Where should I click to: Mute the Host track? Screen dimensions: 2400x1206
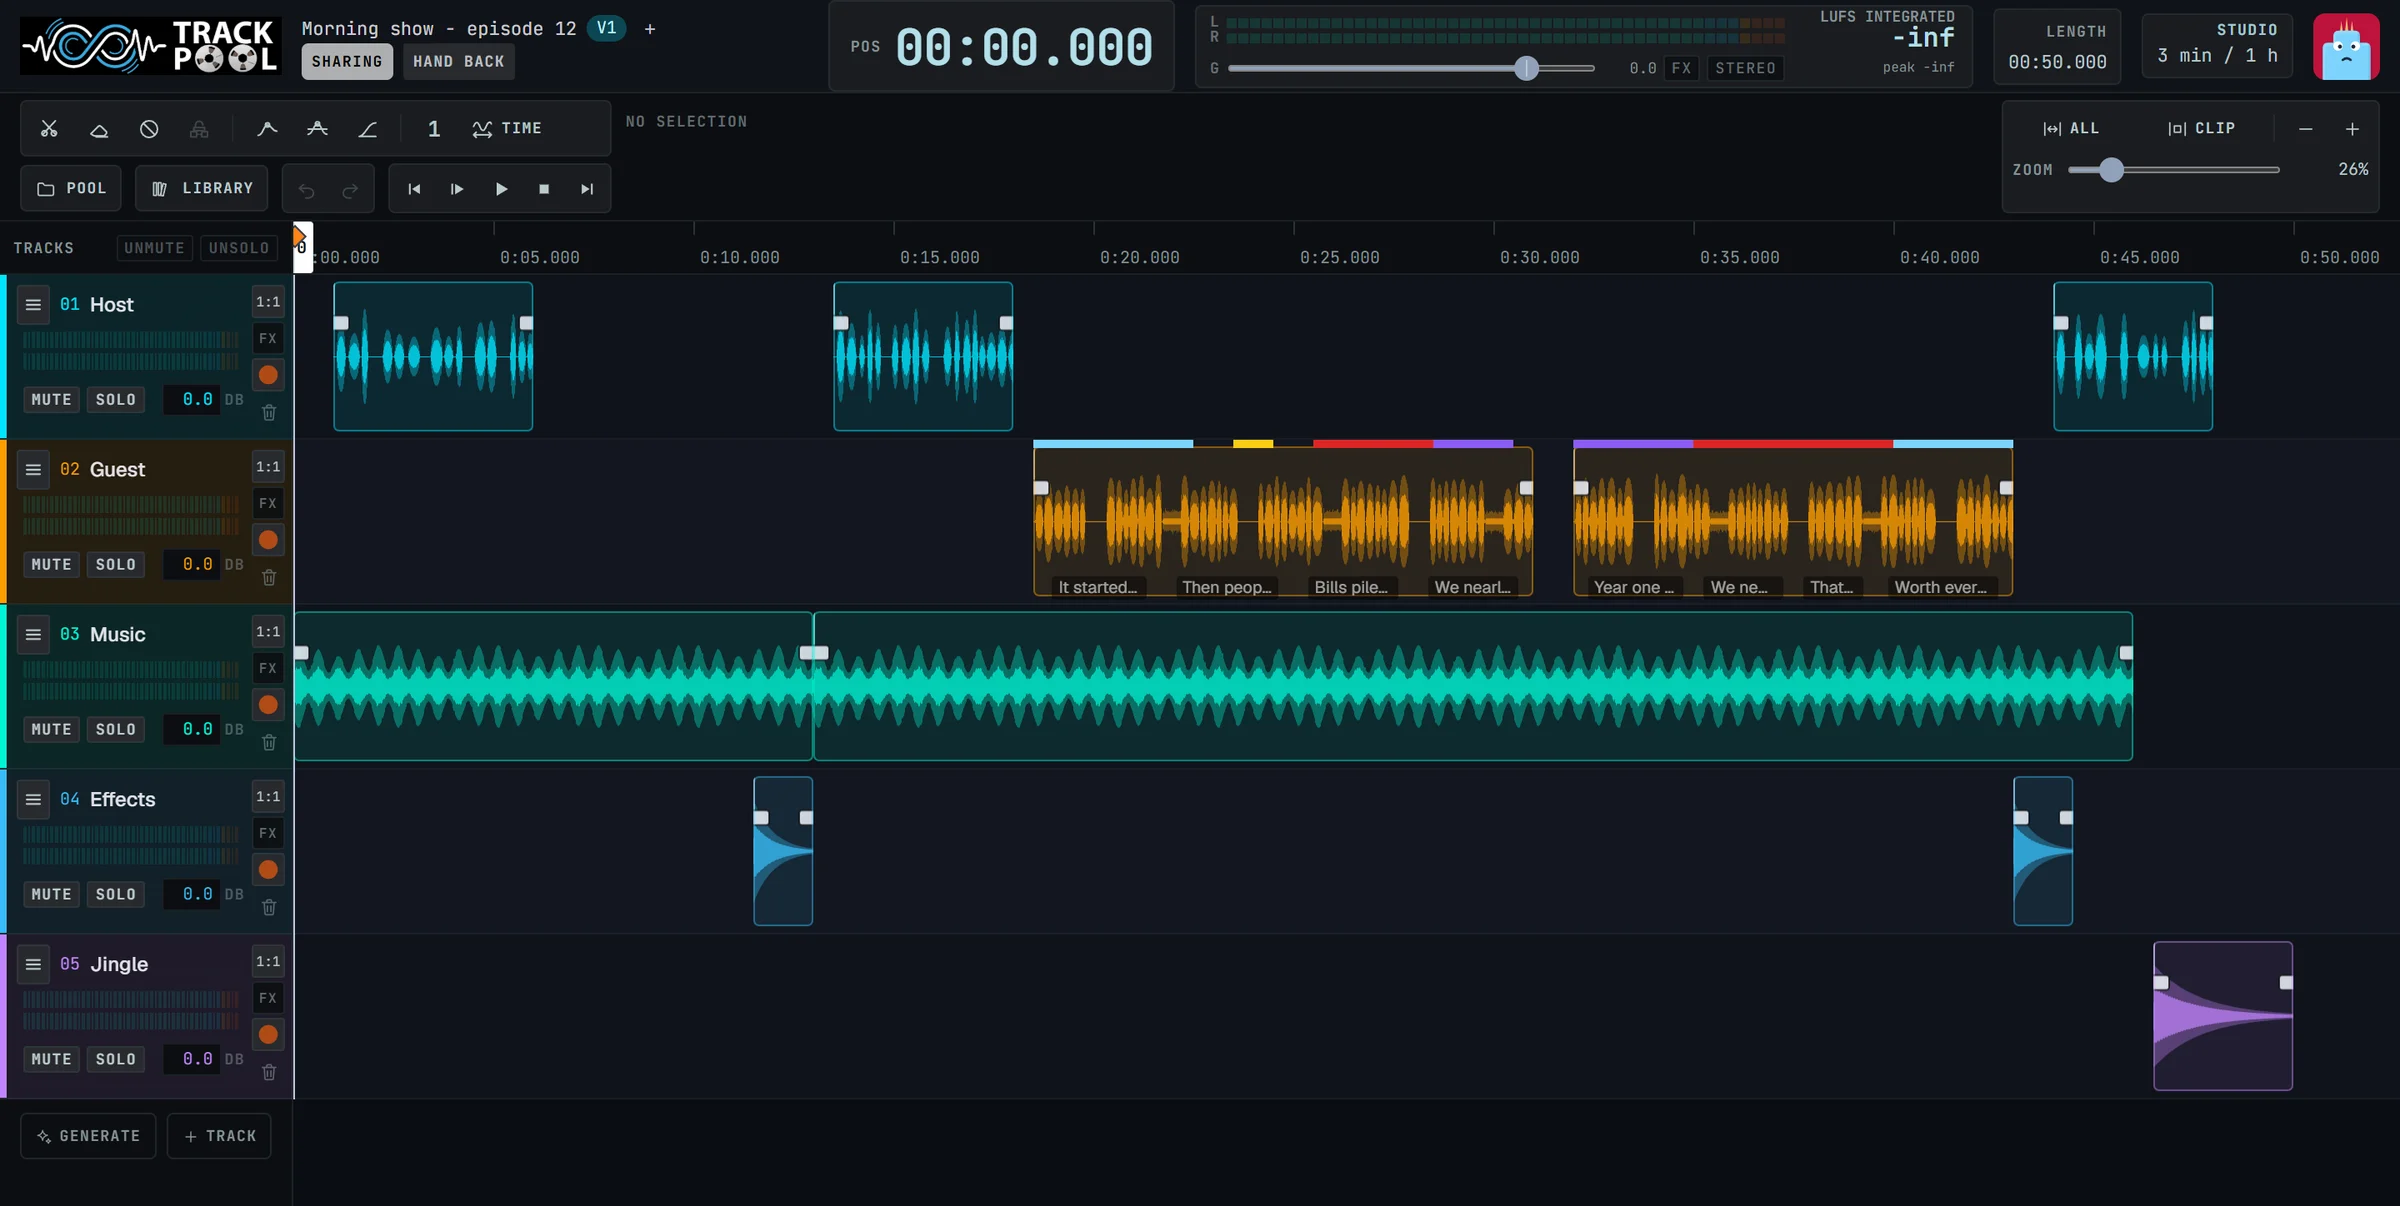coord(51,400)
